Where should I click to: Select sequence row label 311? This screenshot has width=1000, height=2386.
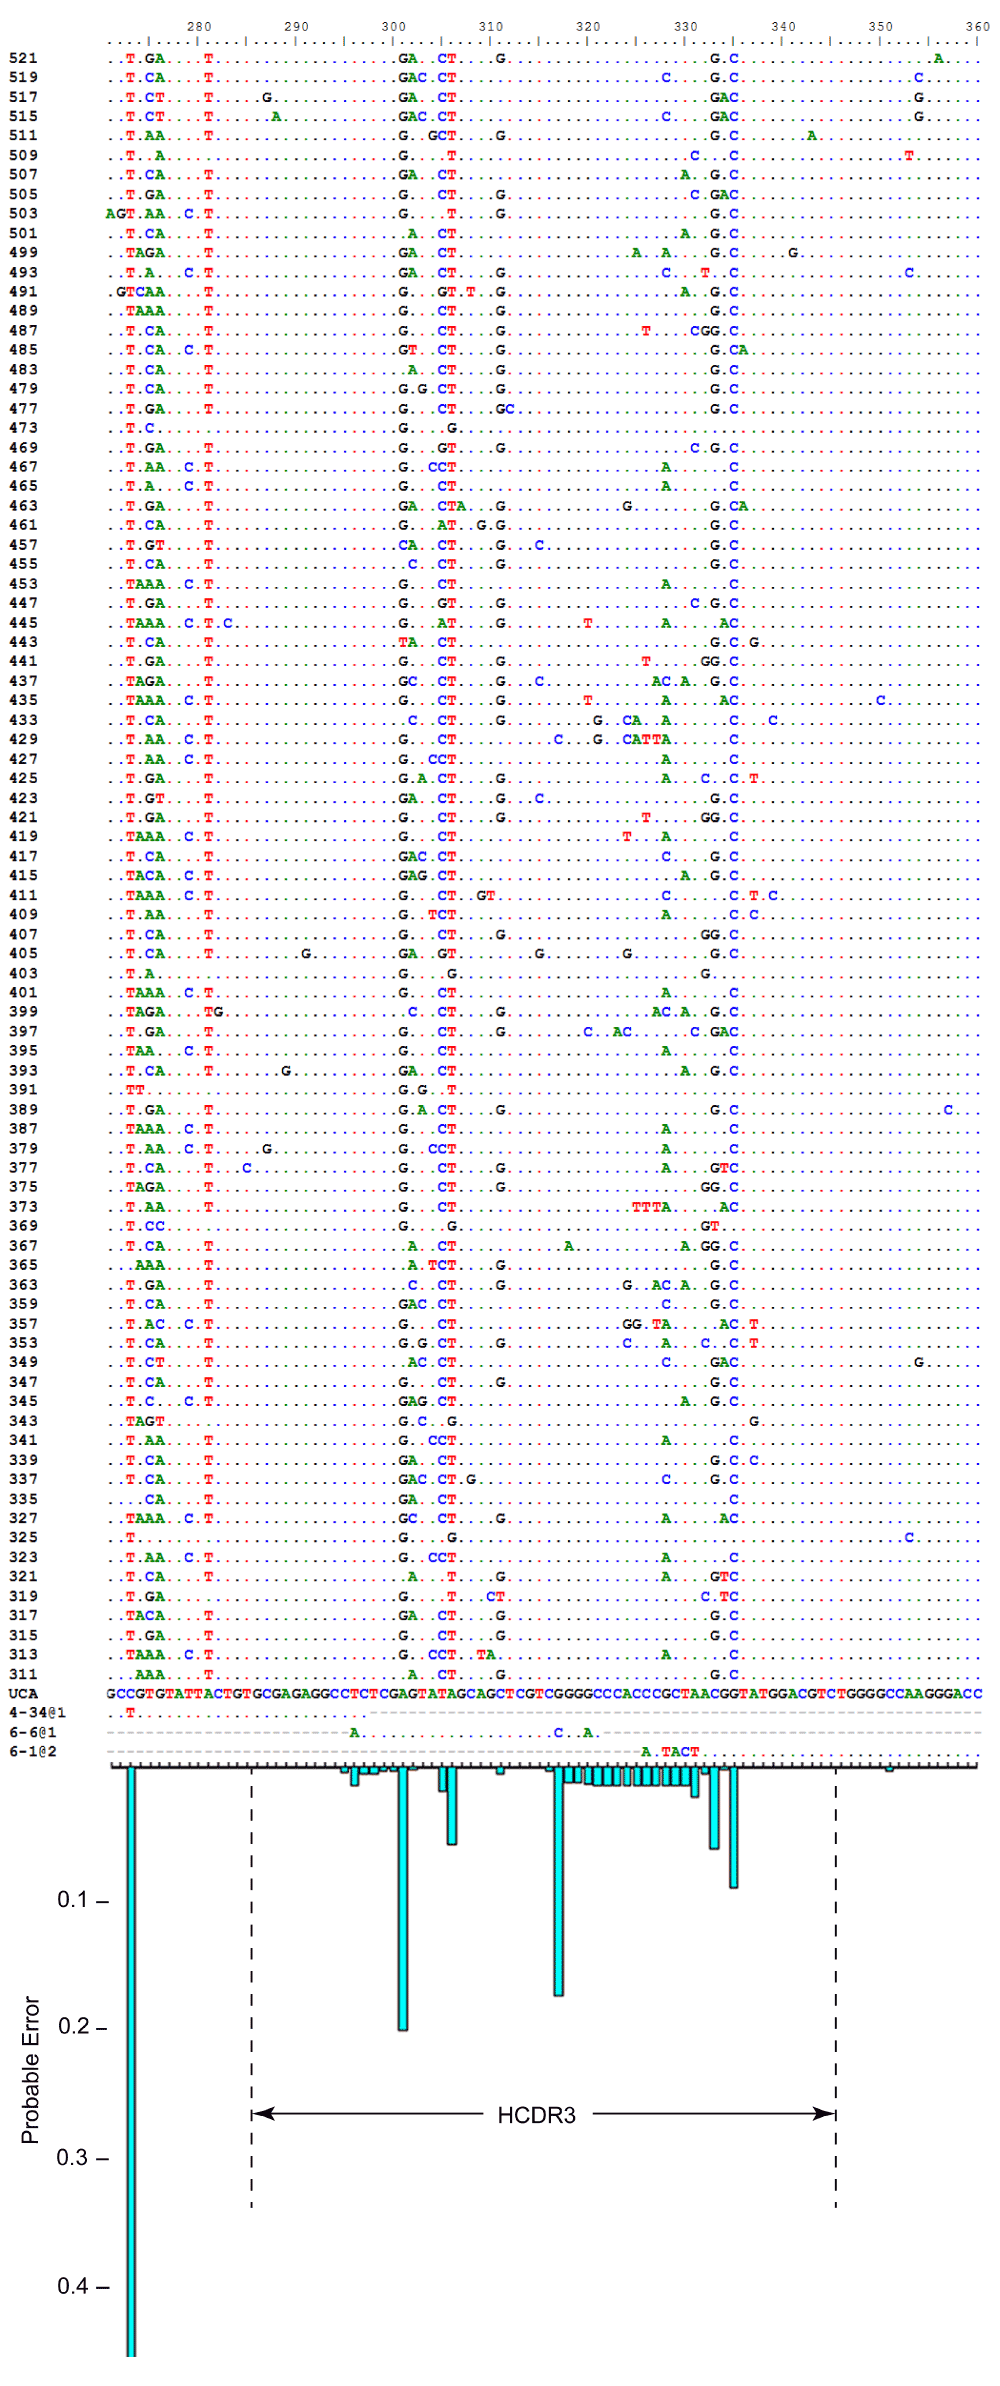[x=23, y=1674]
